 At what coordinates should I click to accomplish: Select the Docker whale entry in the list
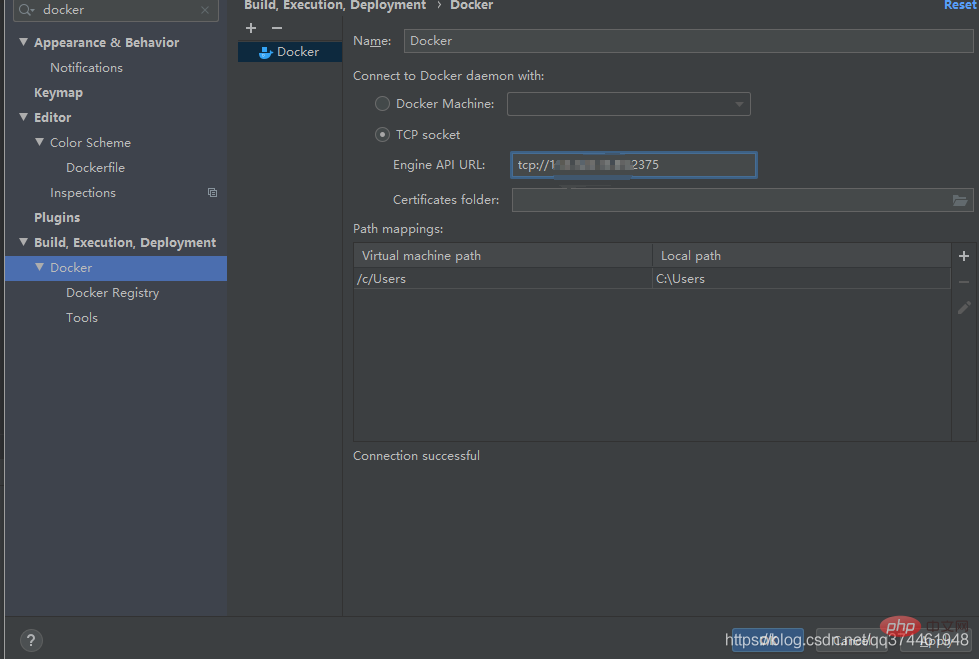click(x=290, y=52)
